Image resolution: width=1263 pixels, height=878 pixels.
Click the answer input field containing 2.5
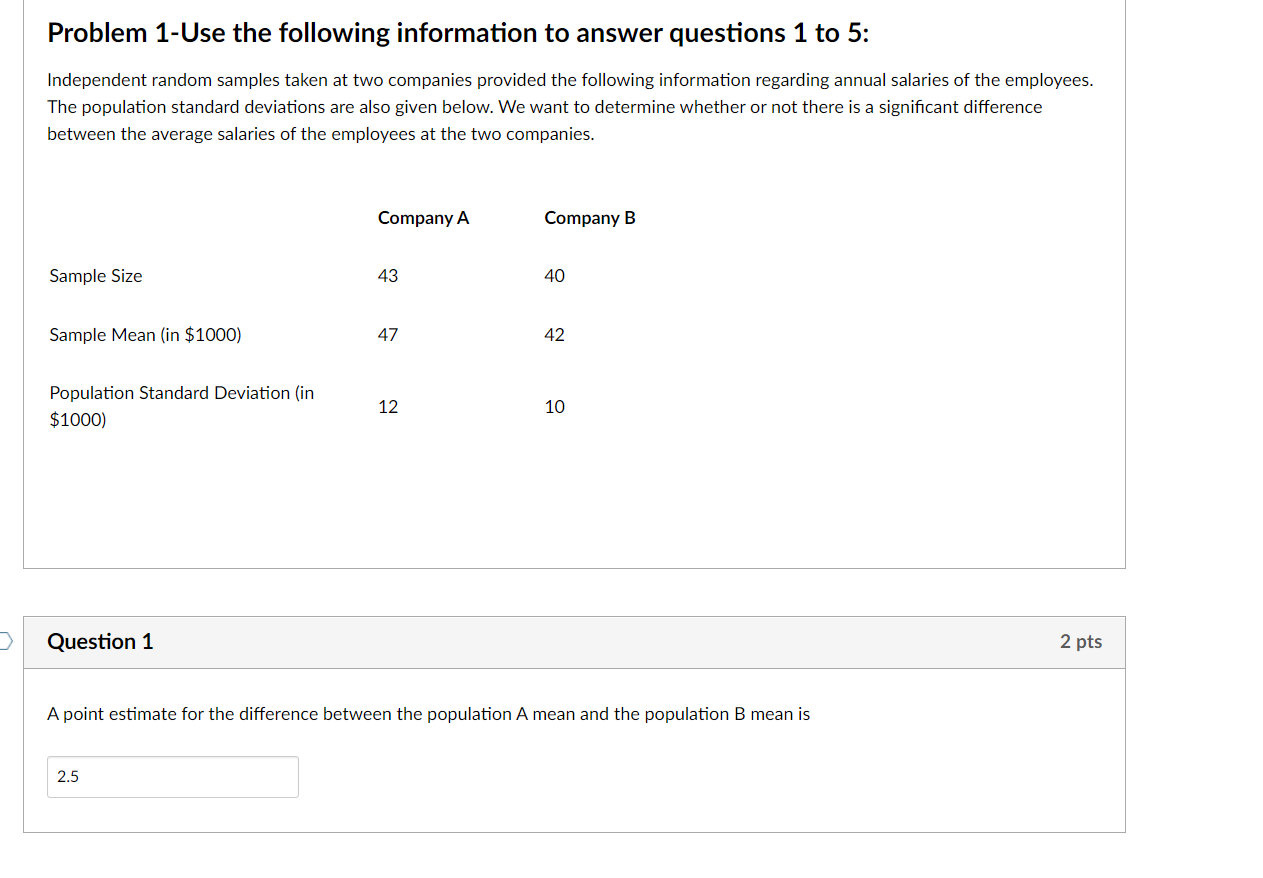[172, 777]
